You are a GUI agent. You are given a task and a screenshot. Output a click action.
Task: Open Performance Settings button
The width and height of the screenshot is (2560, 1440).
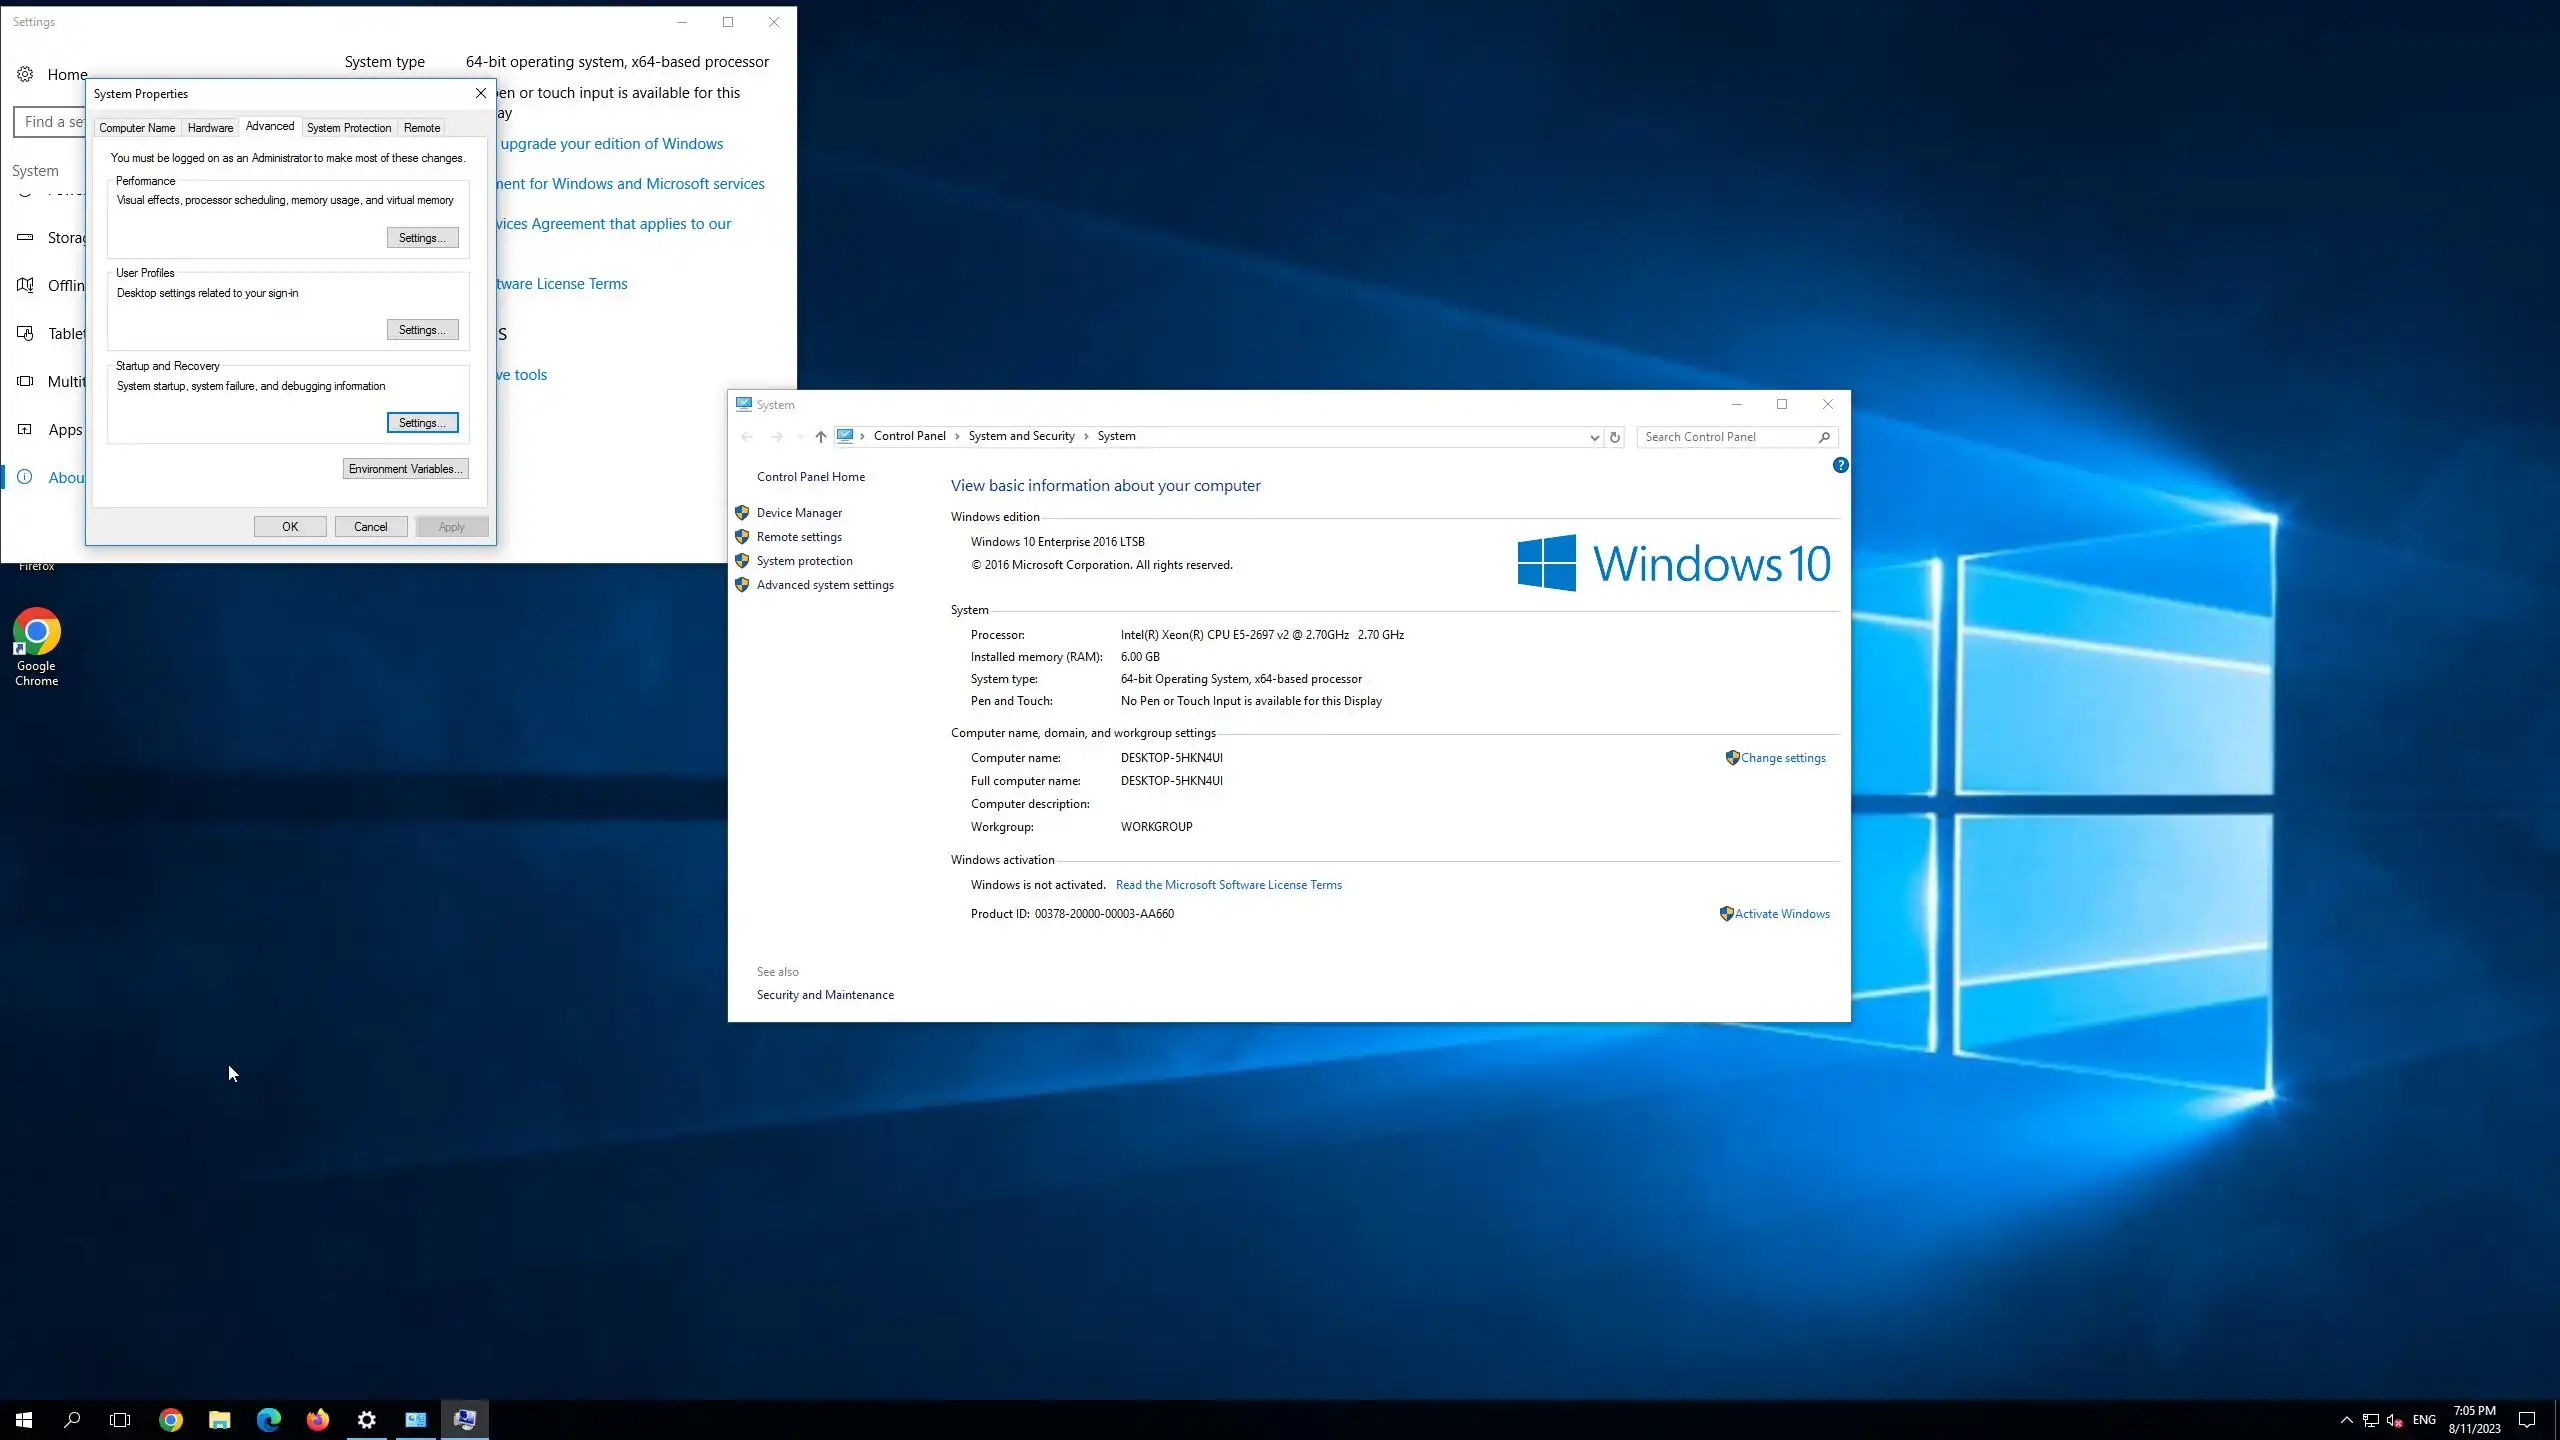[x=422, y=238]
